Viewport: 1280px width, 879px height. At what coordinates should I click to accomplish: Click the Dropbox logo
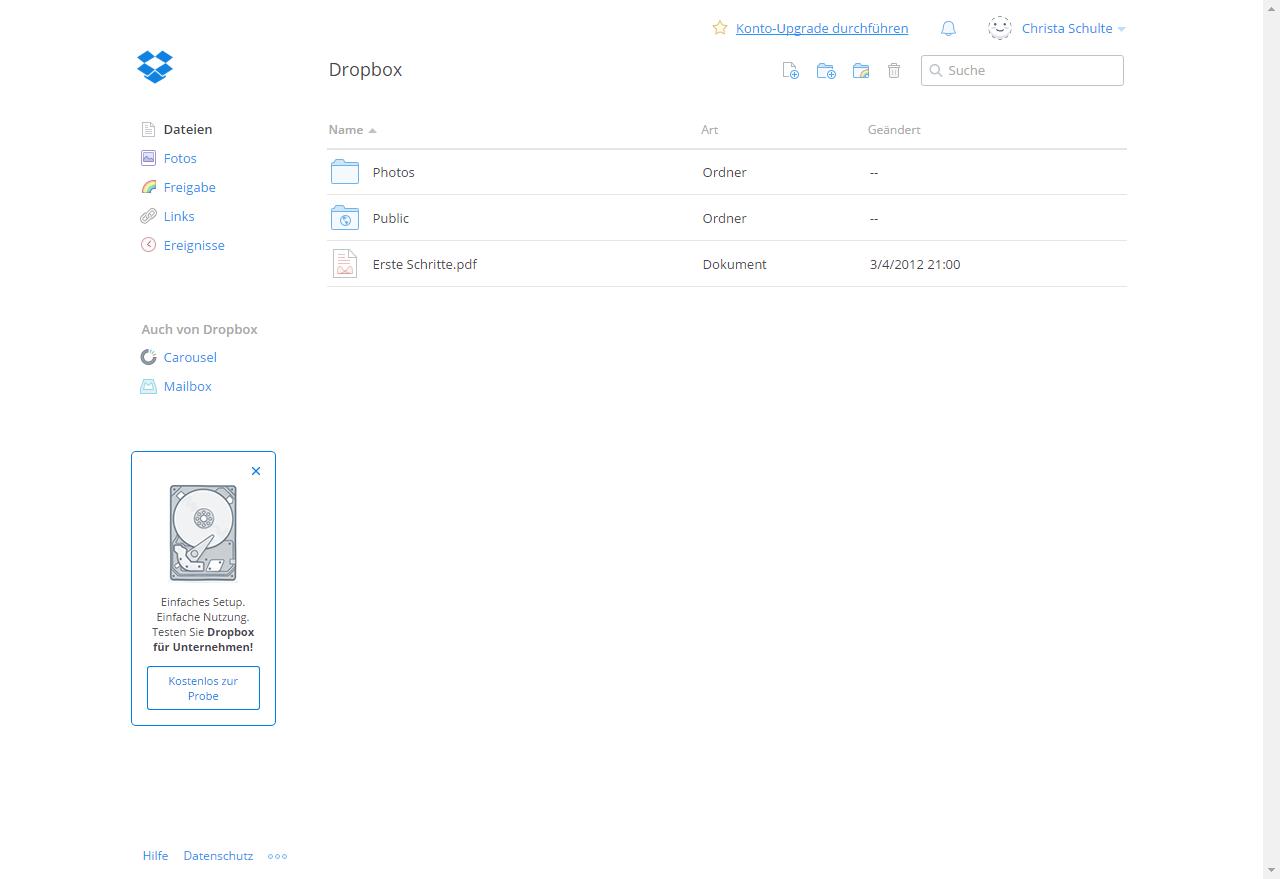point(155,67)
